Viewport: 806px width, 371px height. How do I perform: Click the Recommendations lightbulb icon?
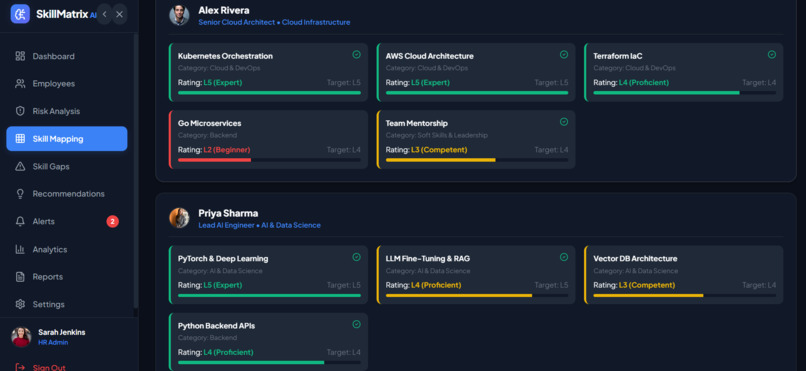[x=20, y=194]
